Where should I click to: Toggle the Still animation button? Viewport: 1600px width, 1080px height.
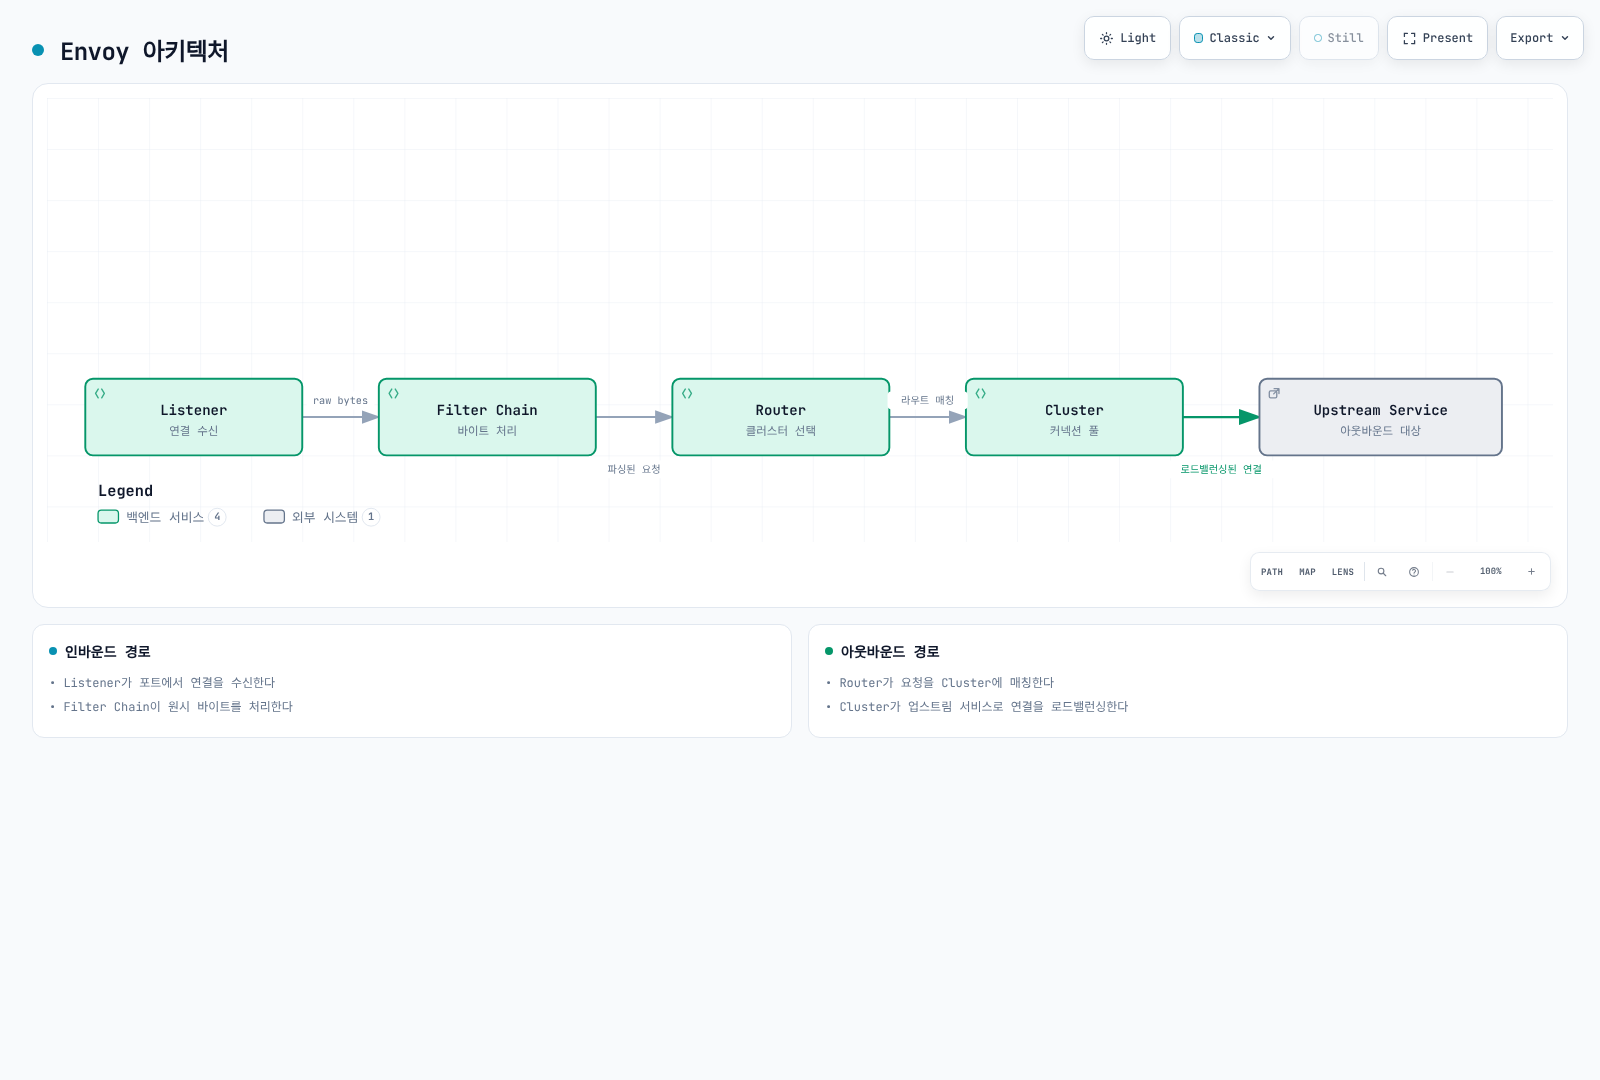click(x=1339, y=38)
